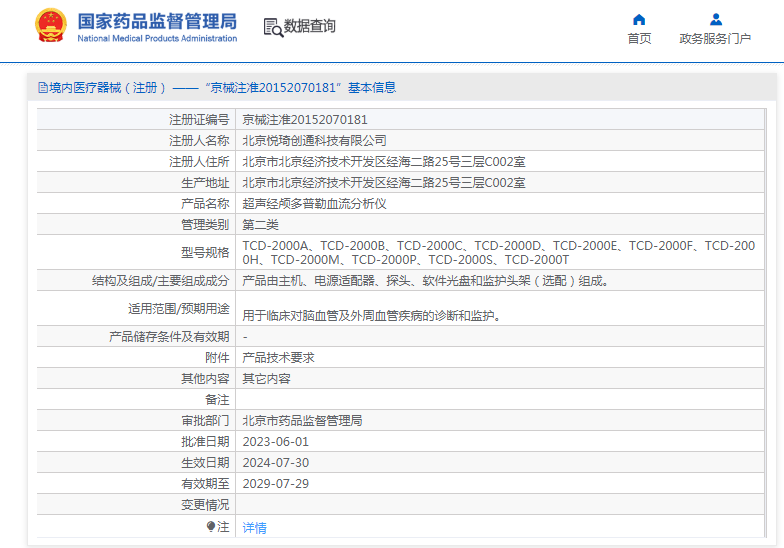Select the TCD-2000A model list cell
784x548 pixels.
[x=498, y=252]
